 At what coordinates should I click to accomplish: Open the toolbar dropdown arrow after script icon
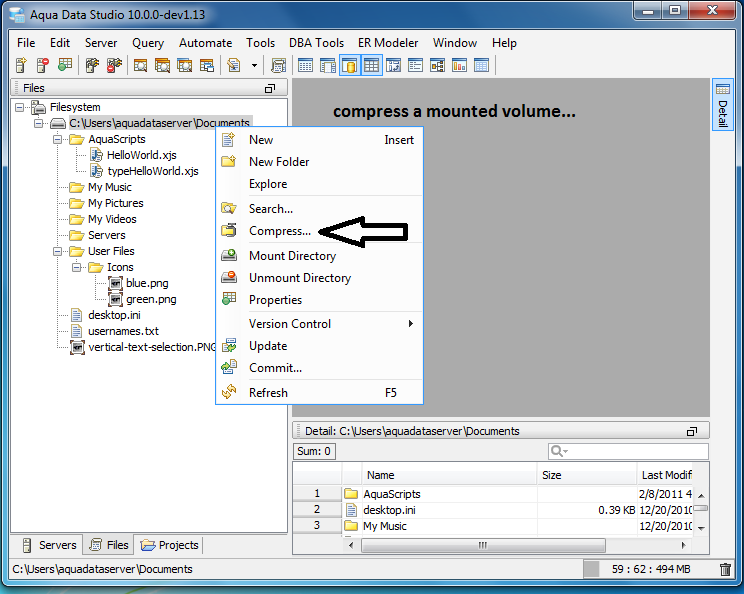click(x=254, y=65)
